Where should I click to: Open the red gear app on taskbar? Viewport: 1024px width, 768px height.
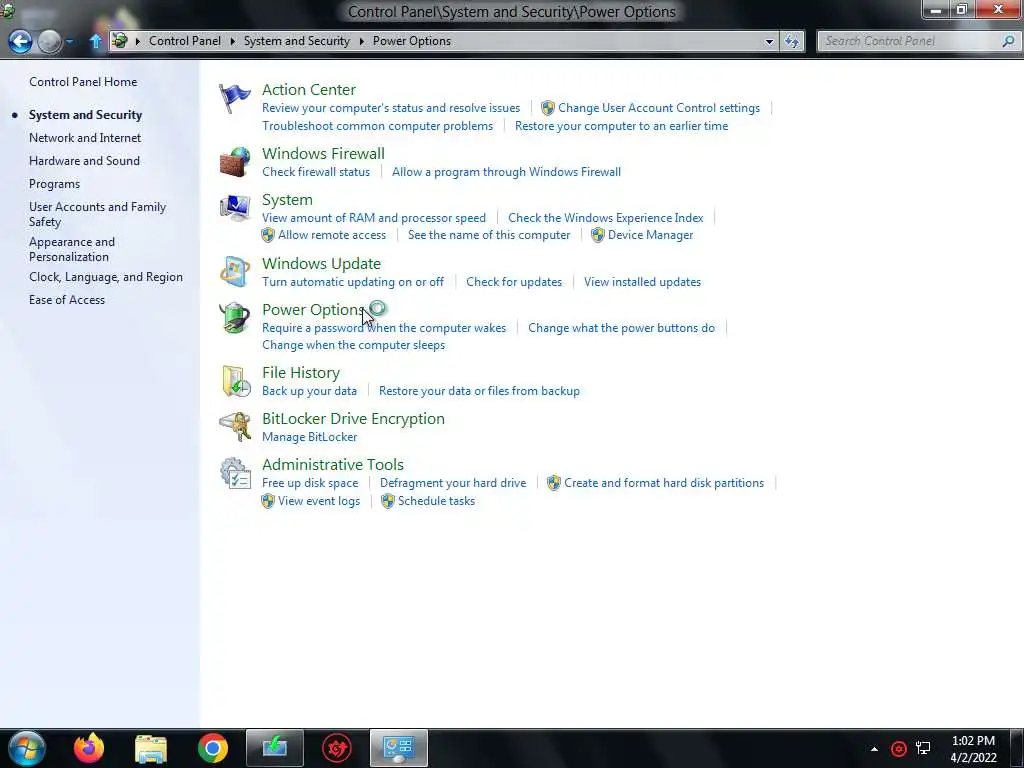point(337,748)
